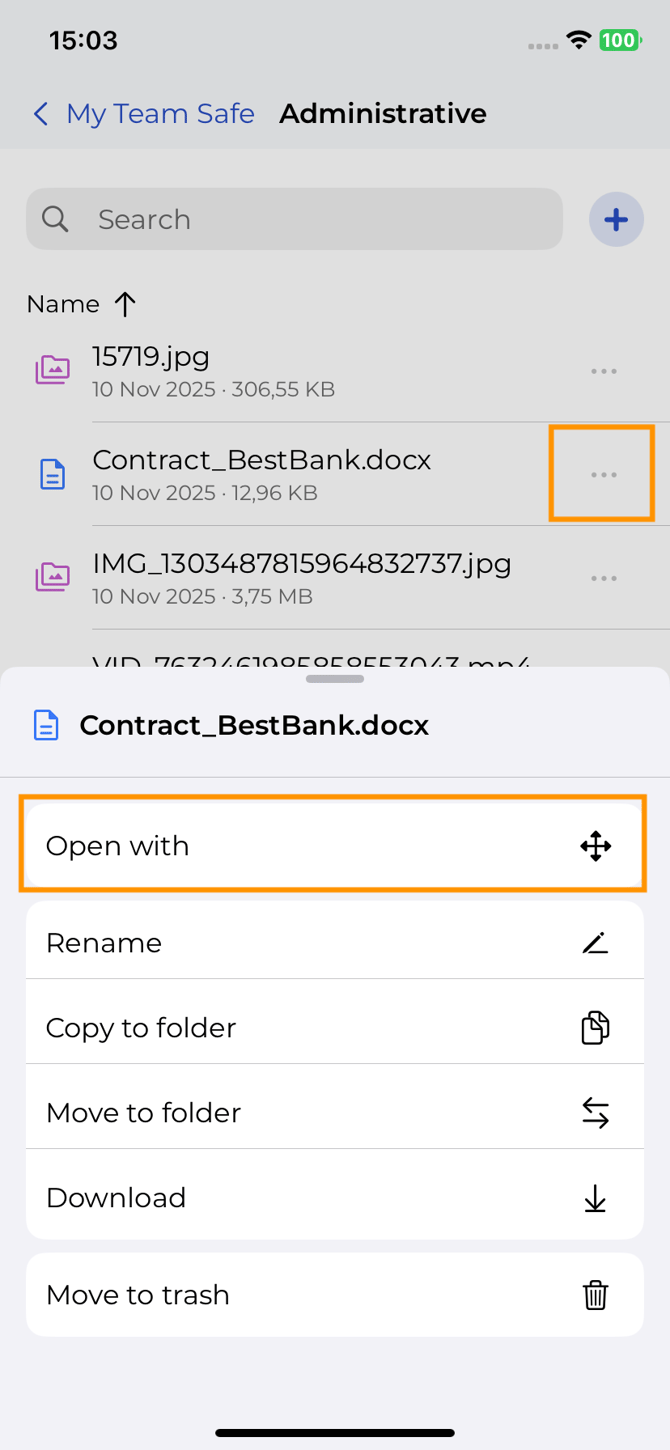Image resolution: width=670 pixels, height=1450 pixels.
Task: Choose Move to folder option
Action: (144, 1113)
